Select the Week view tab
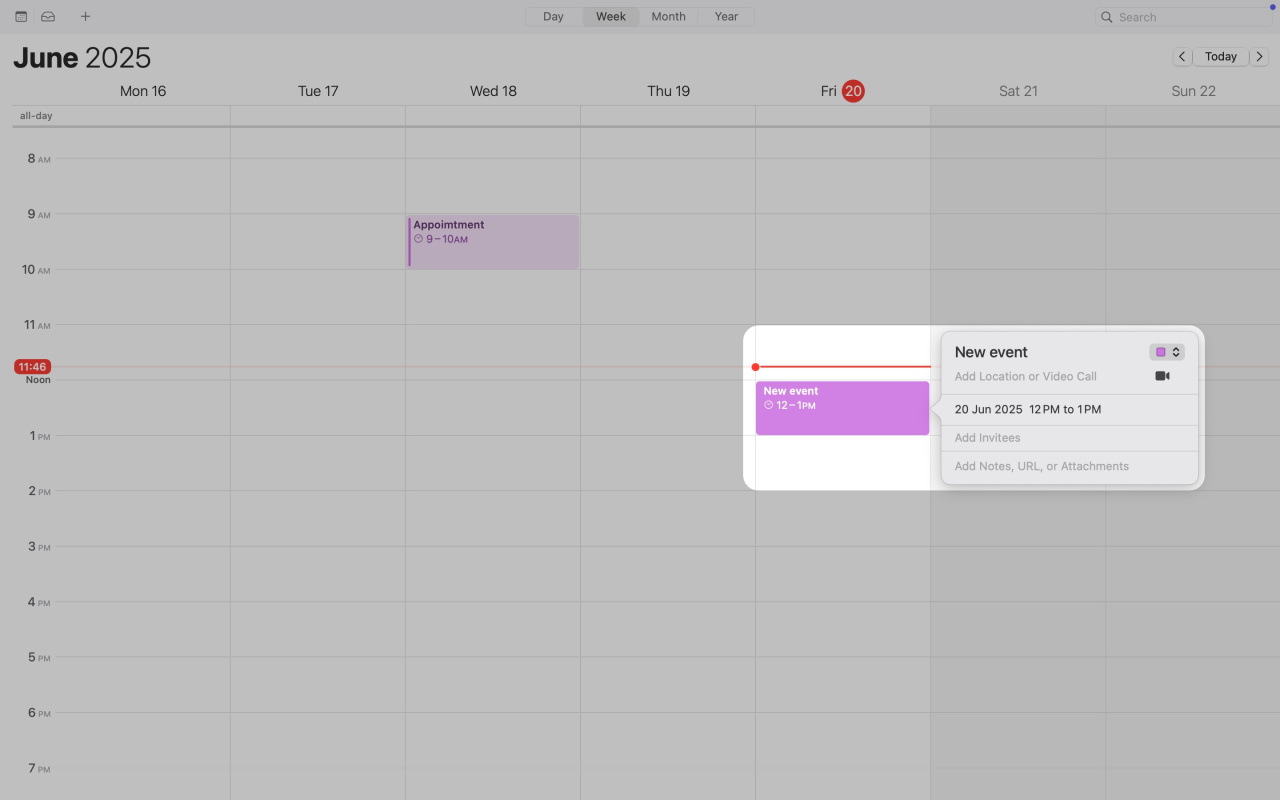Screen dimensions: 1280x800 click(x=611, y=17)
